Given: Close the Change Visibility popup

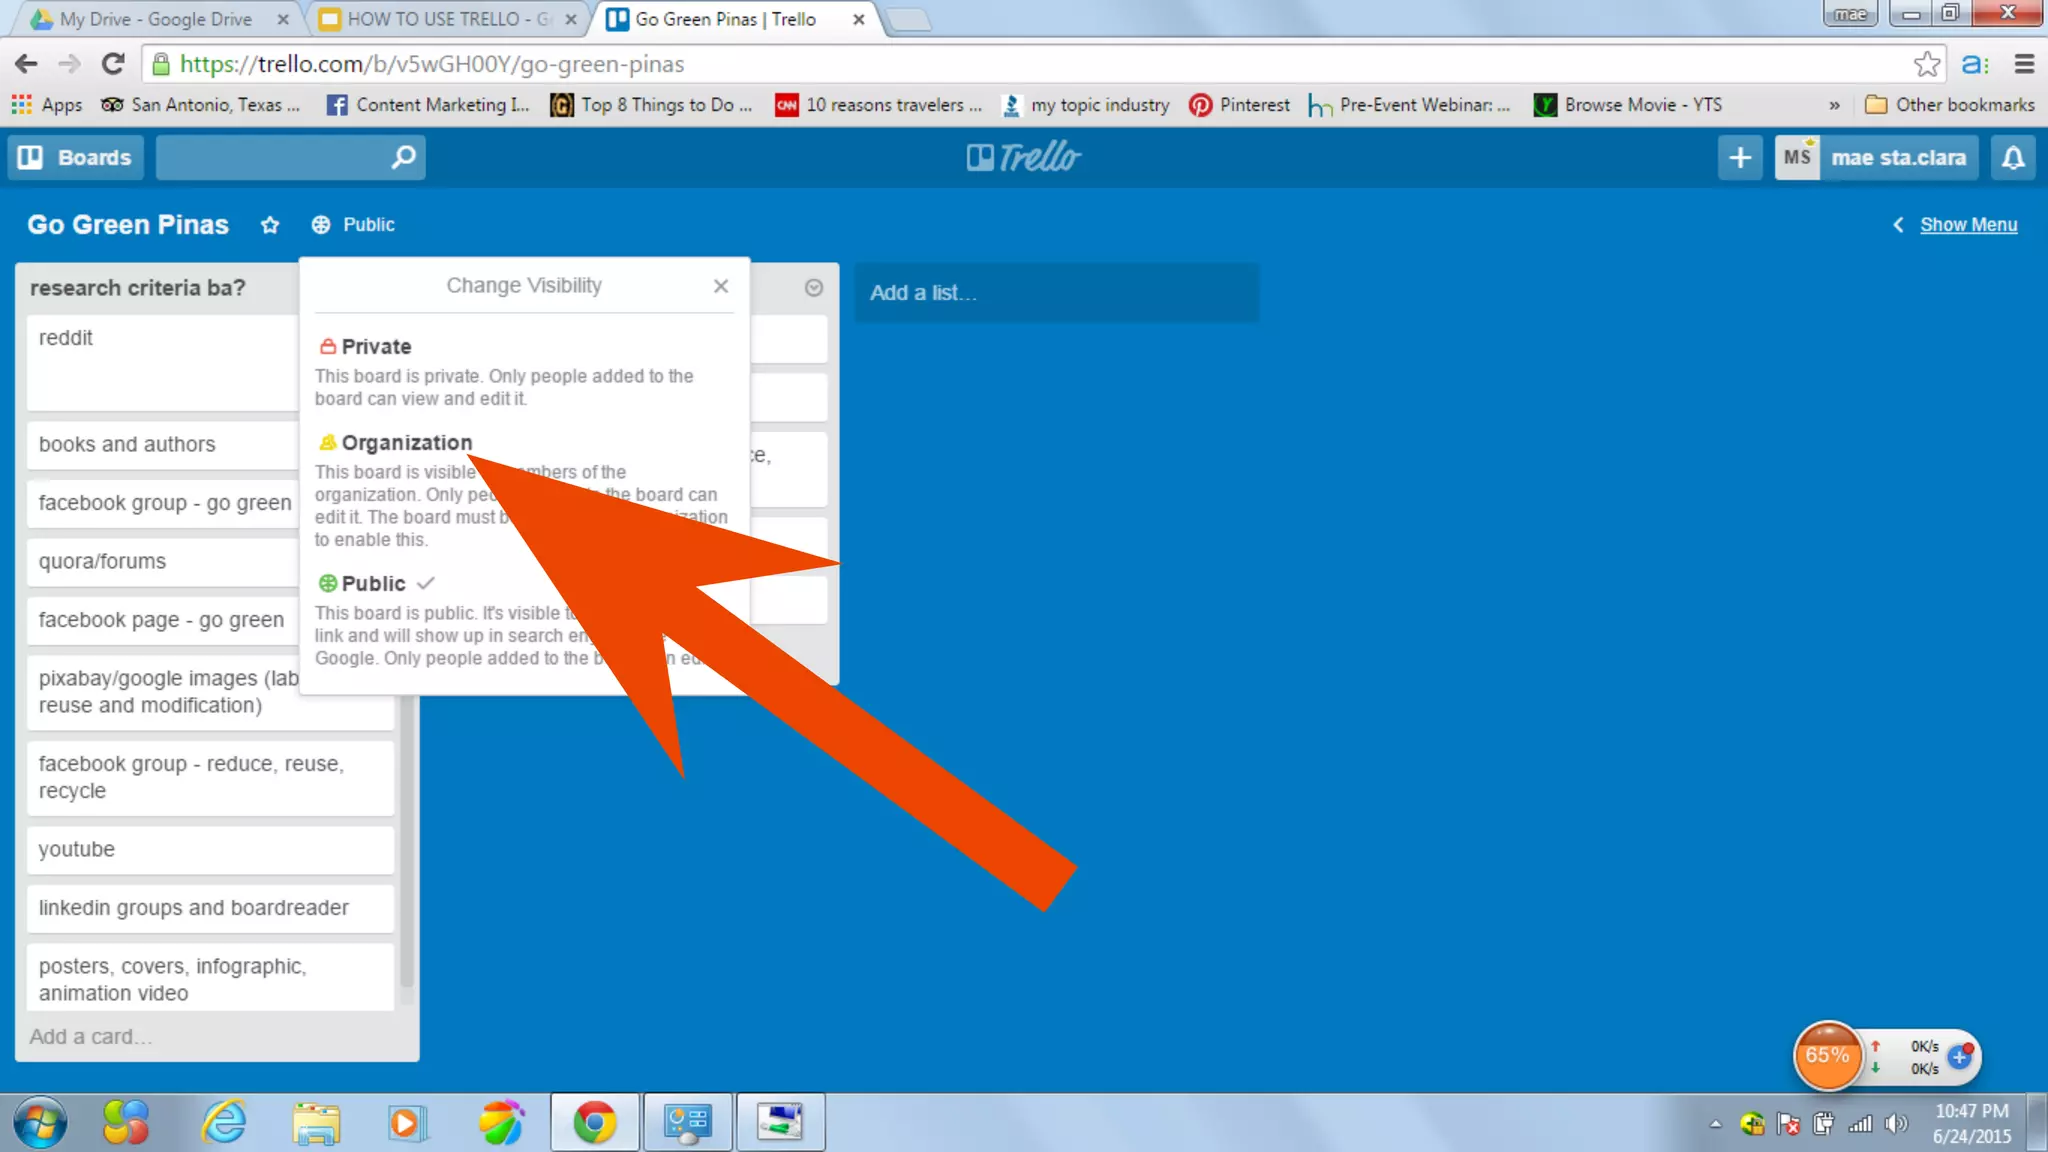Looking at the screenshot, I should click(x=720, y=286).
